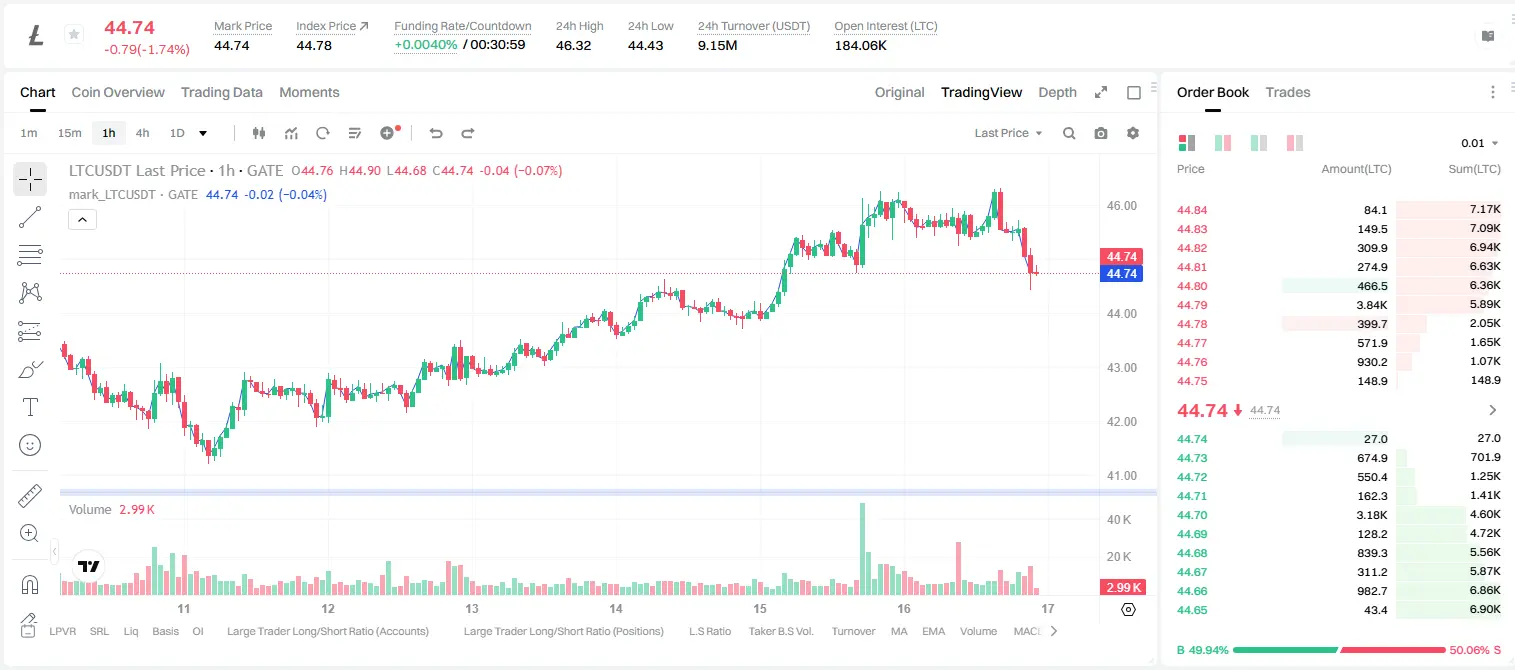Open the Last Price dropdown

click(1008, 133)
